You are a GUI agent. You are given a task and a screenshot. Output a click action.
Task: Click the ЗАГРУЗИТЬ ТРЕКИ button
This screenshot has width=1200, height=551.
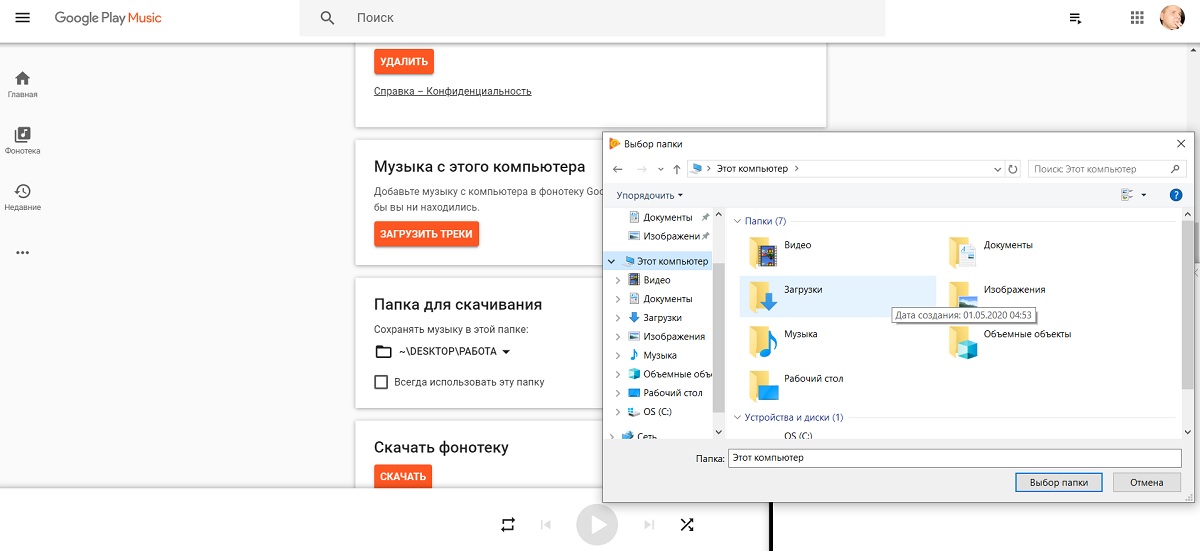click(427, 234)
